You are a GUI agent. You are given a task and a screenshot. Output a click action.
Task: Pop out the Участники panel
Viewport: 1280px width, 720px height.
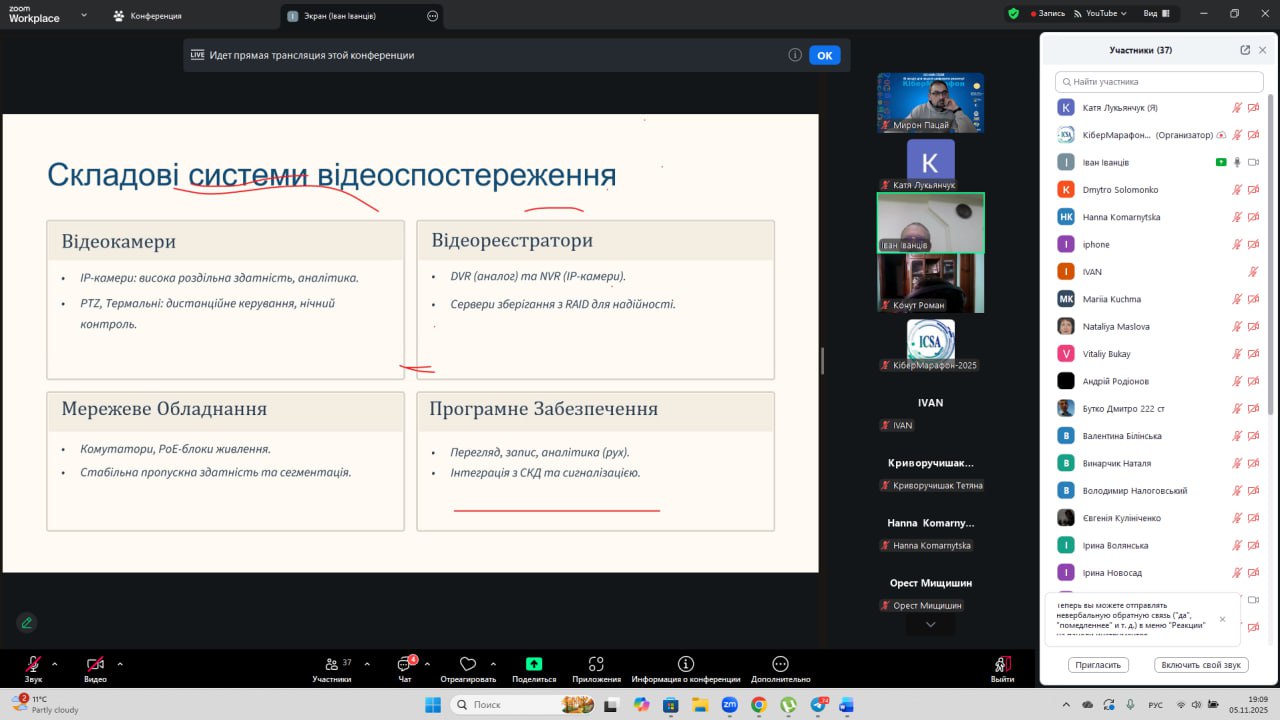1245,50
